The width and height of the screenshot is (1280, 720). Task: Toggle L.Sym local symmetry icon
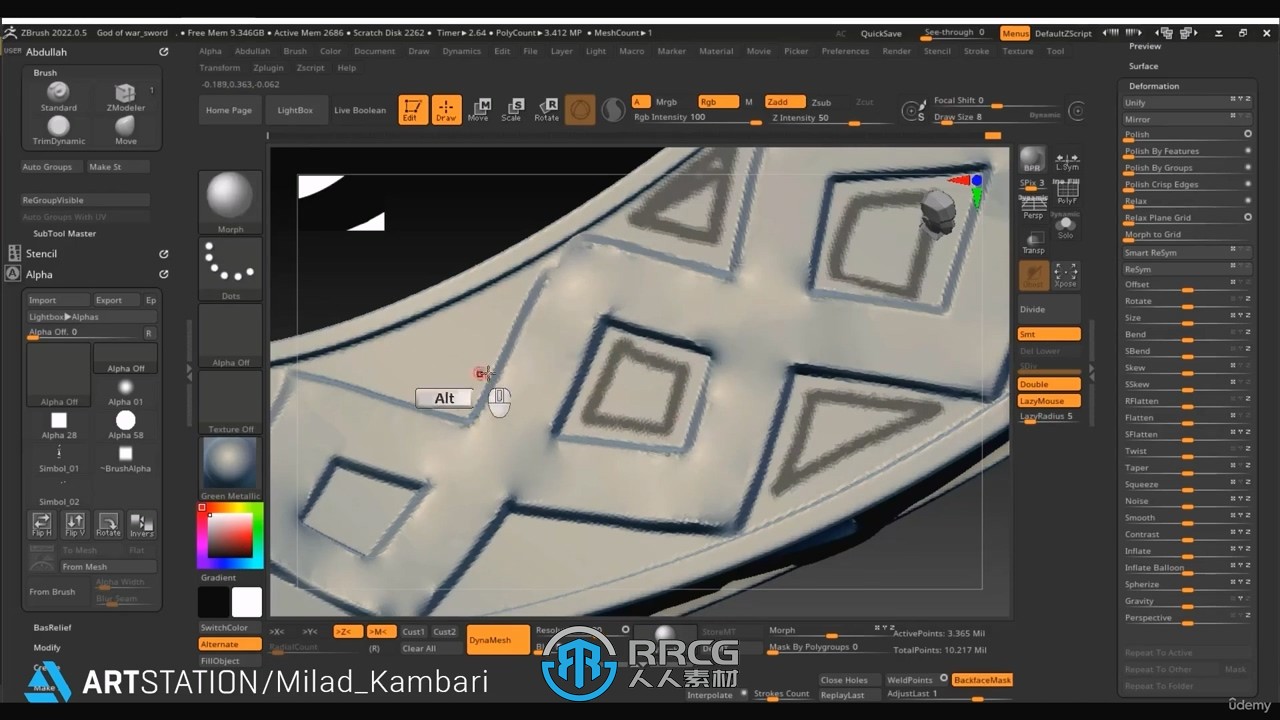(x=1067, y=160)
